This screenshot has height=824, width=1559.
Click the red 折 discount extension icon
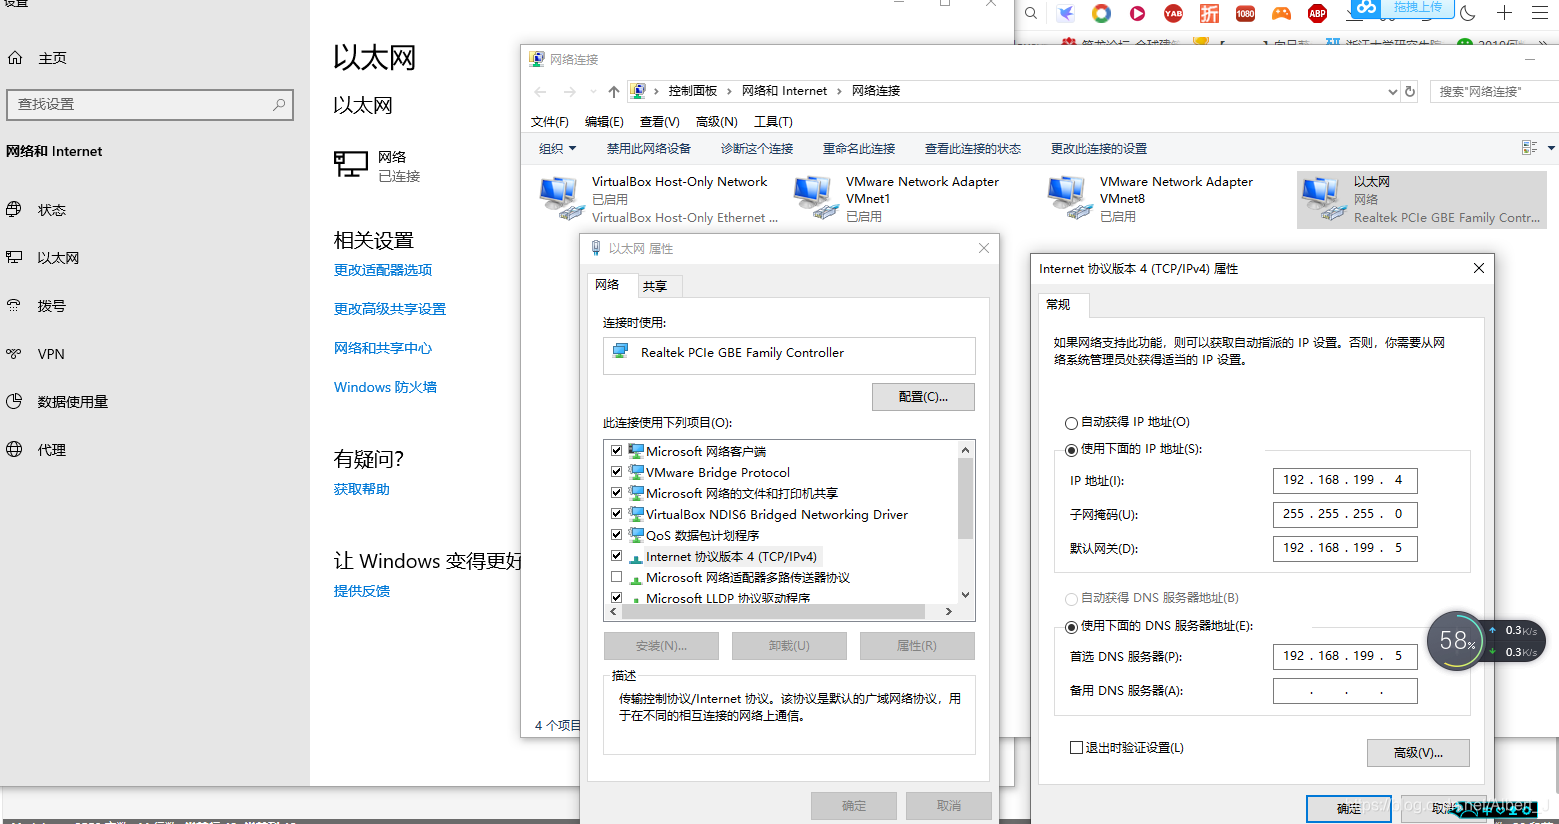[x=1210, y=13]
